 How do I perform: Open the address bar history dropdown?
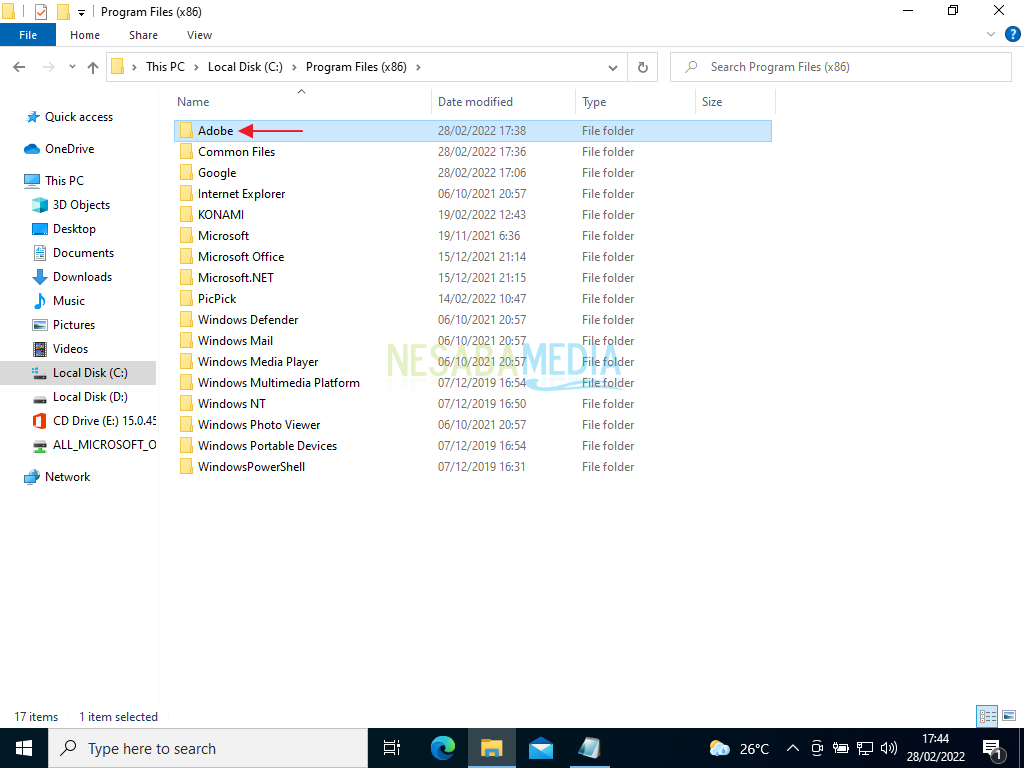(613, 66)
